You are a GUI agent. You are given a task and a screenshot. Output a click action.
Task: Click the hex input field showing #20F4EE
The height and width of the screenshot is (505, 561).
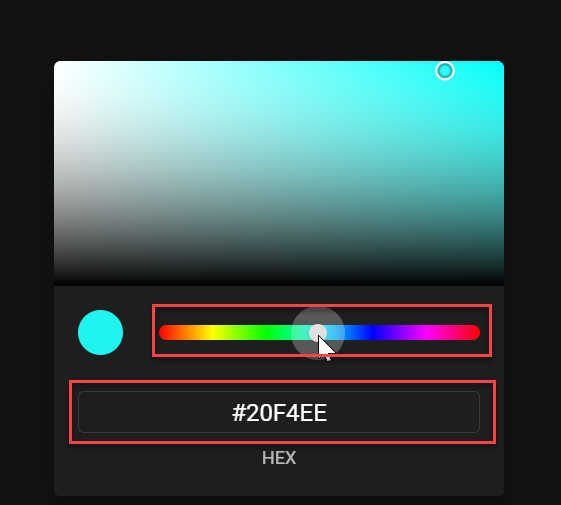[279, 412]
